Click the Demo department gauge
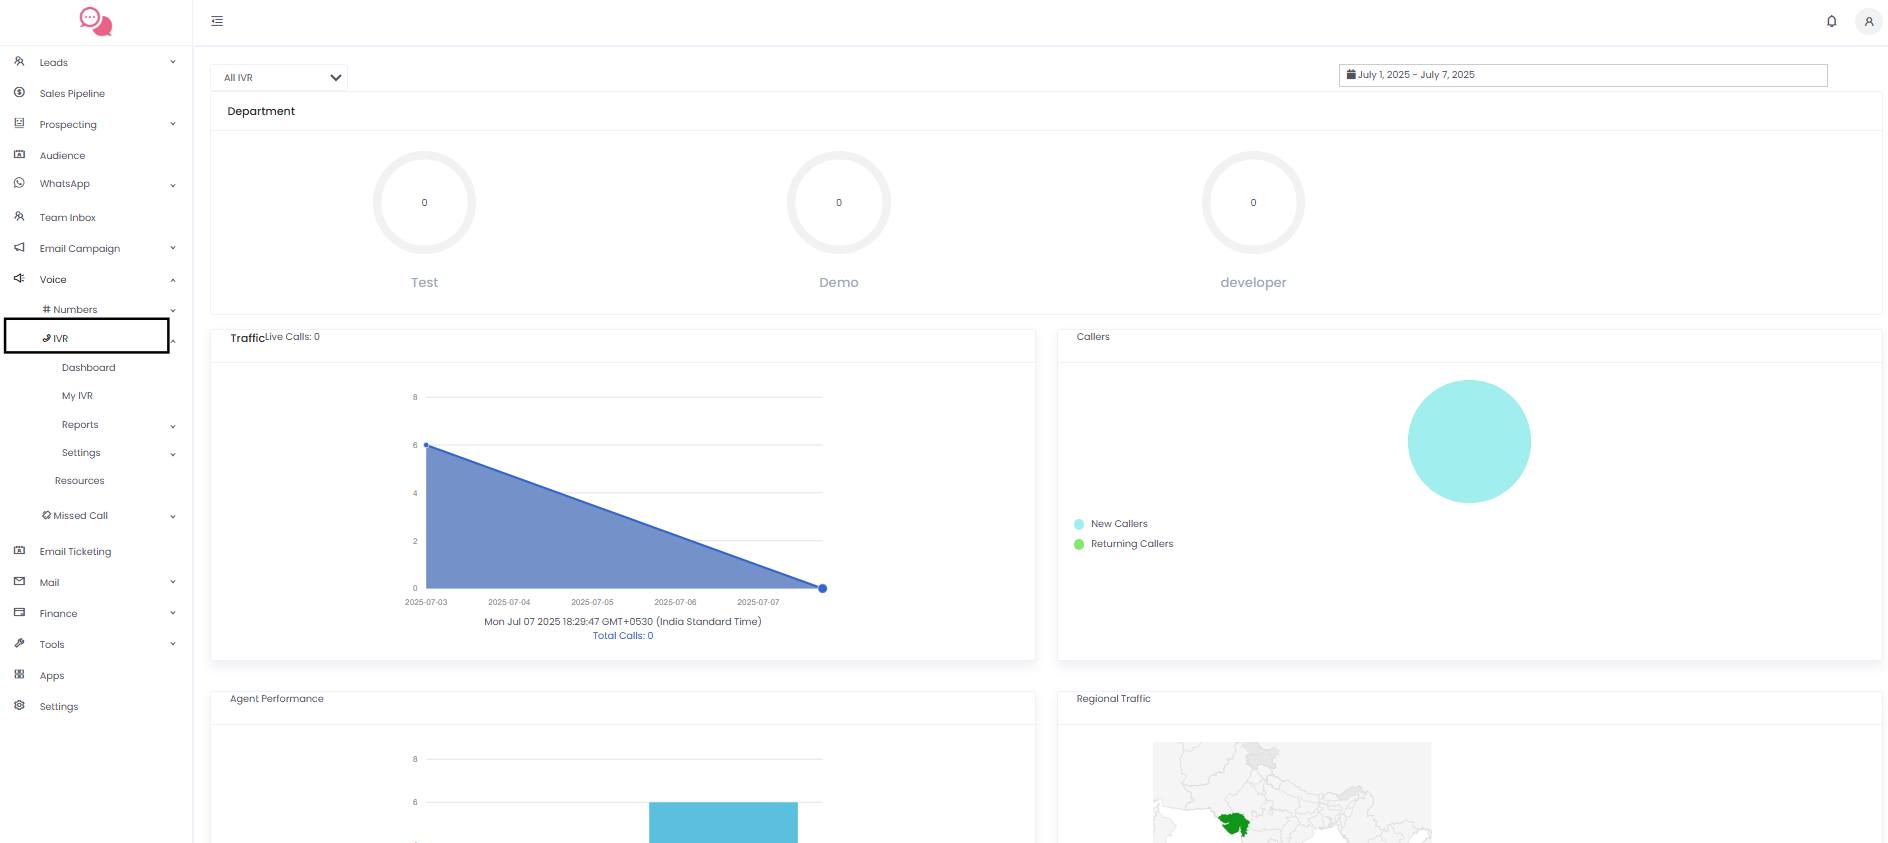This screenshot has width=1888, height=843. click(x=839, y=202)
